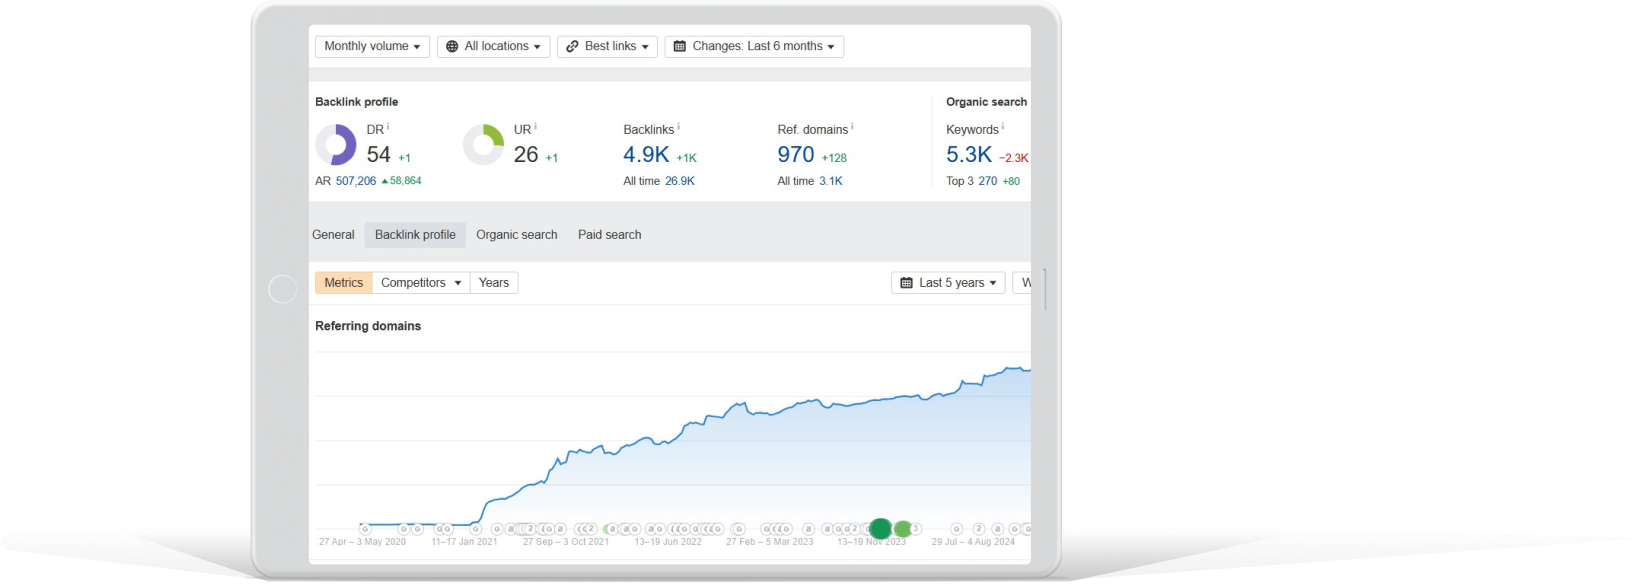Screen dimensions: 1647x585
Task: Click the Referring domains chart title
Action: tap(368, 326)
